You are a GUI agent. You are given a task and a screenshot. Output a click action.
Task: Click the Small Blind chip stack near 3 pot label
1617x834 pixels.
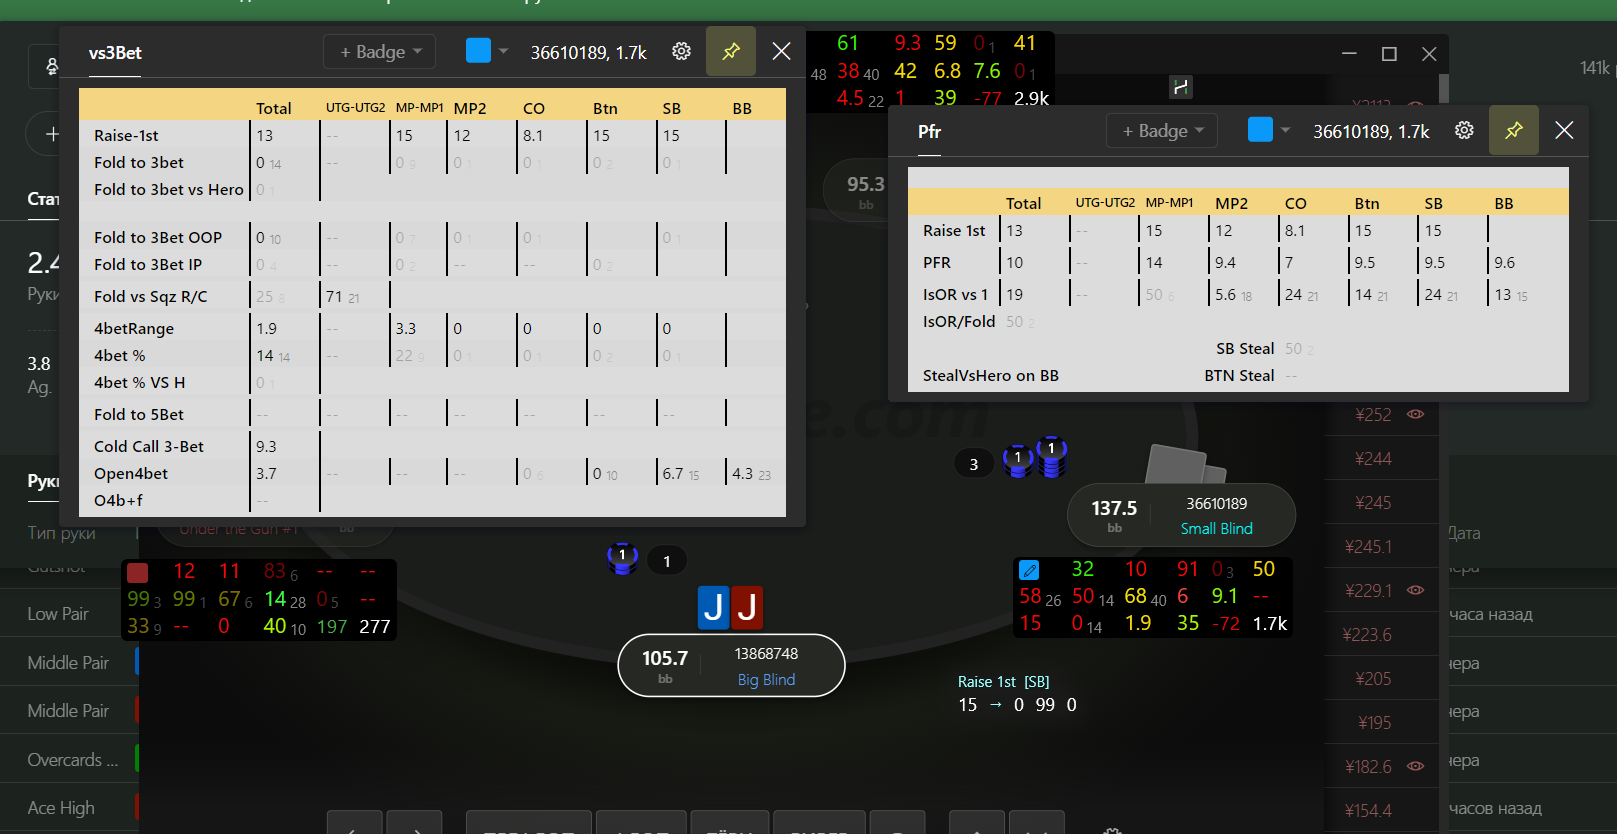point(1035,457)
